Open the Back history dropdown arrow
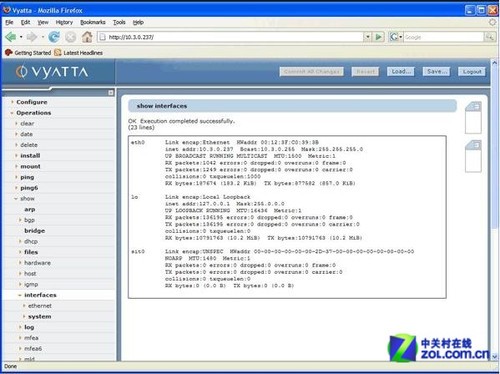Viewport: 500px width, 374px height. [x=21, y=37]
